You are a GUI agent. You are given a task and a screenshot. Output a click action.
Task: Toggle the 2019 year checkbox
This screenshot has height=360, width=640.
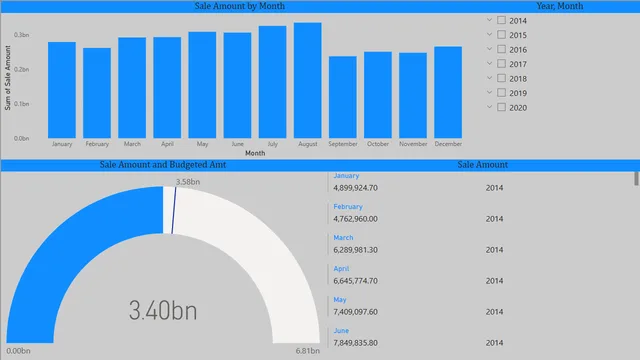coord(502,93)
